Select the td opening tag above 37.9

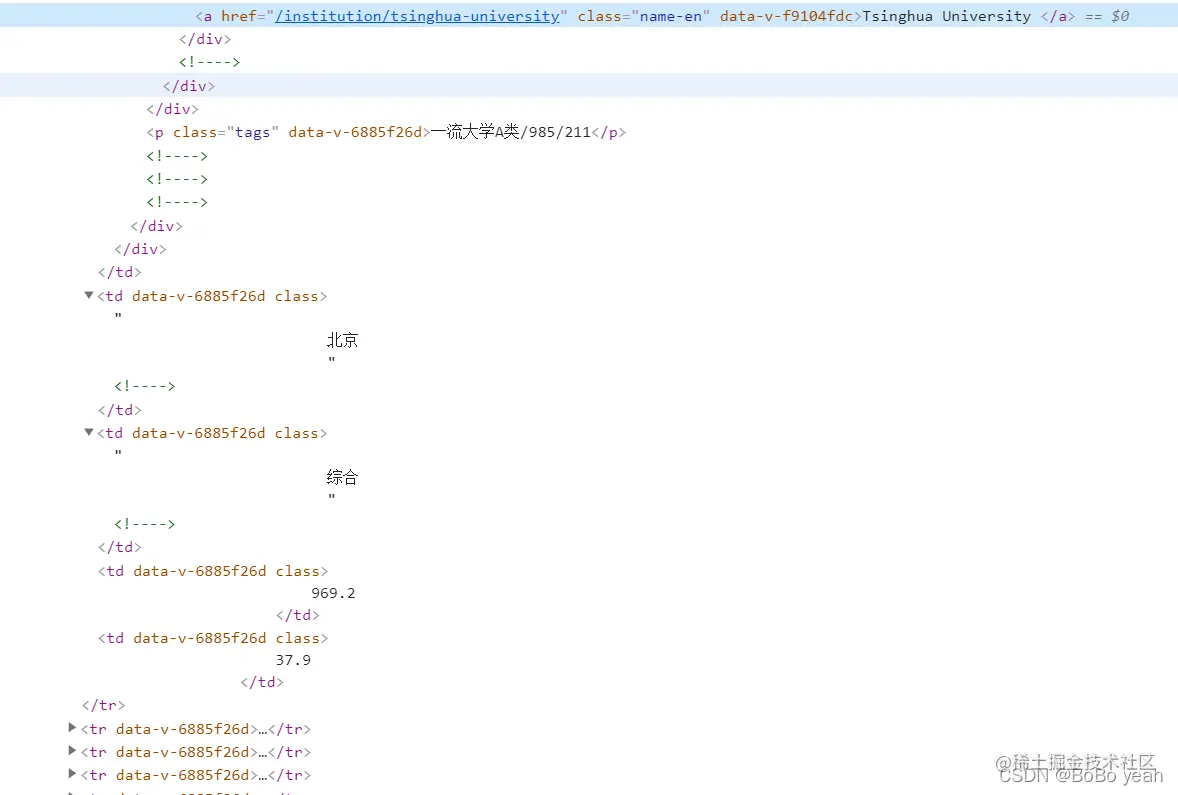coord(213,638)
